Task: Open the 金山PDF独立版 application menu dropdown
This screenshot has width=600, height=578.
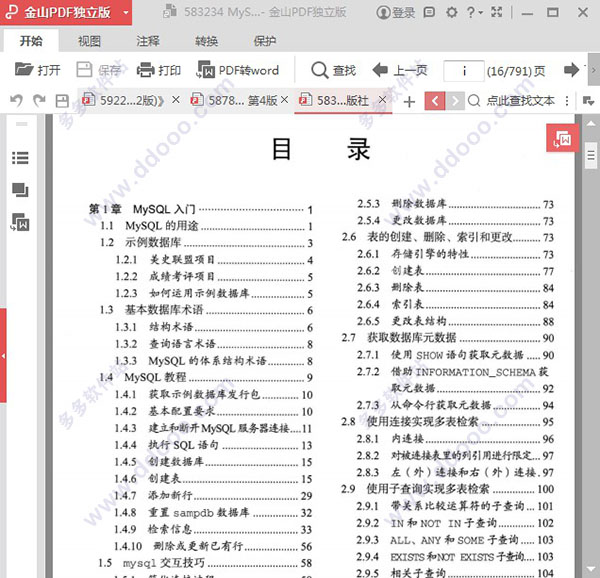Action: (126, 13)
